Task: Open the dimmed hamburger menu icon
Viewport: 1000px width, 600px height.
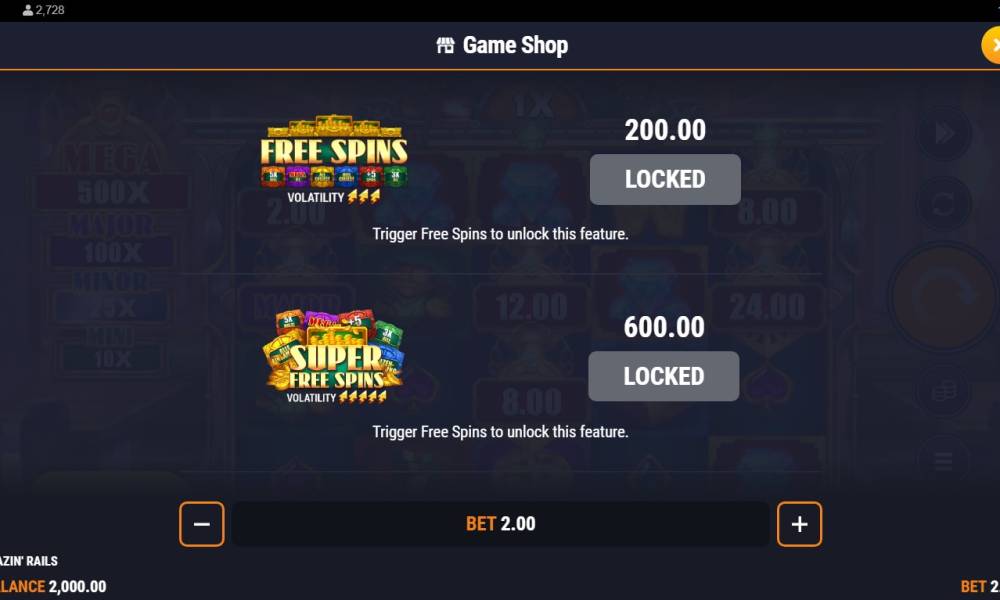Action: pyautogui.click(x=944, y=460)
